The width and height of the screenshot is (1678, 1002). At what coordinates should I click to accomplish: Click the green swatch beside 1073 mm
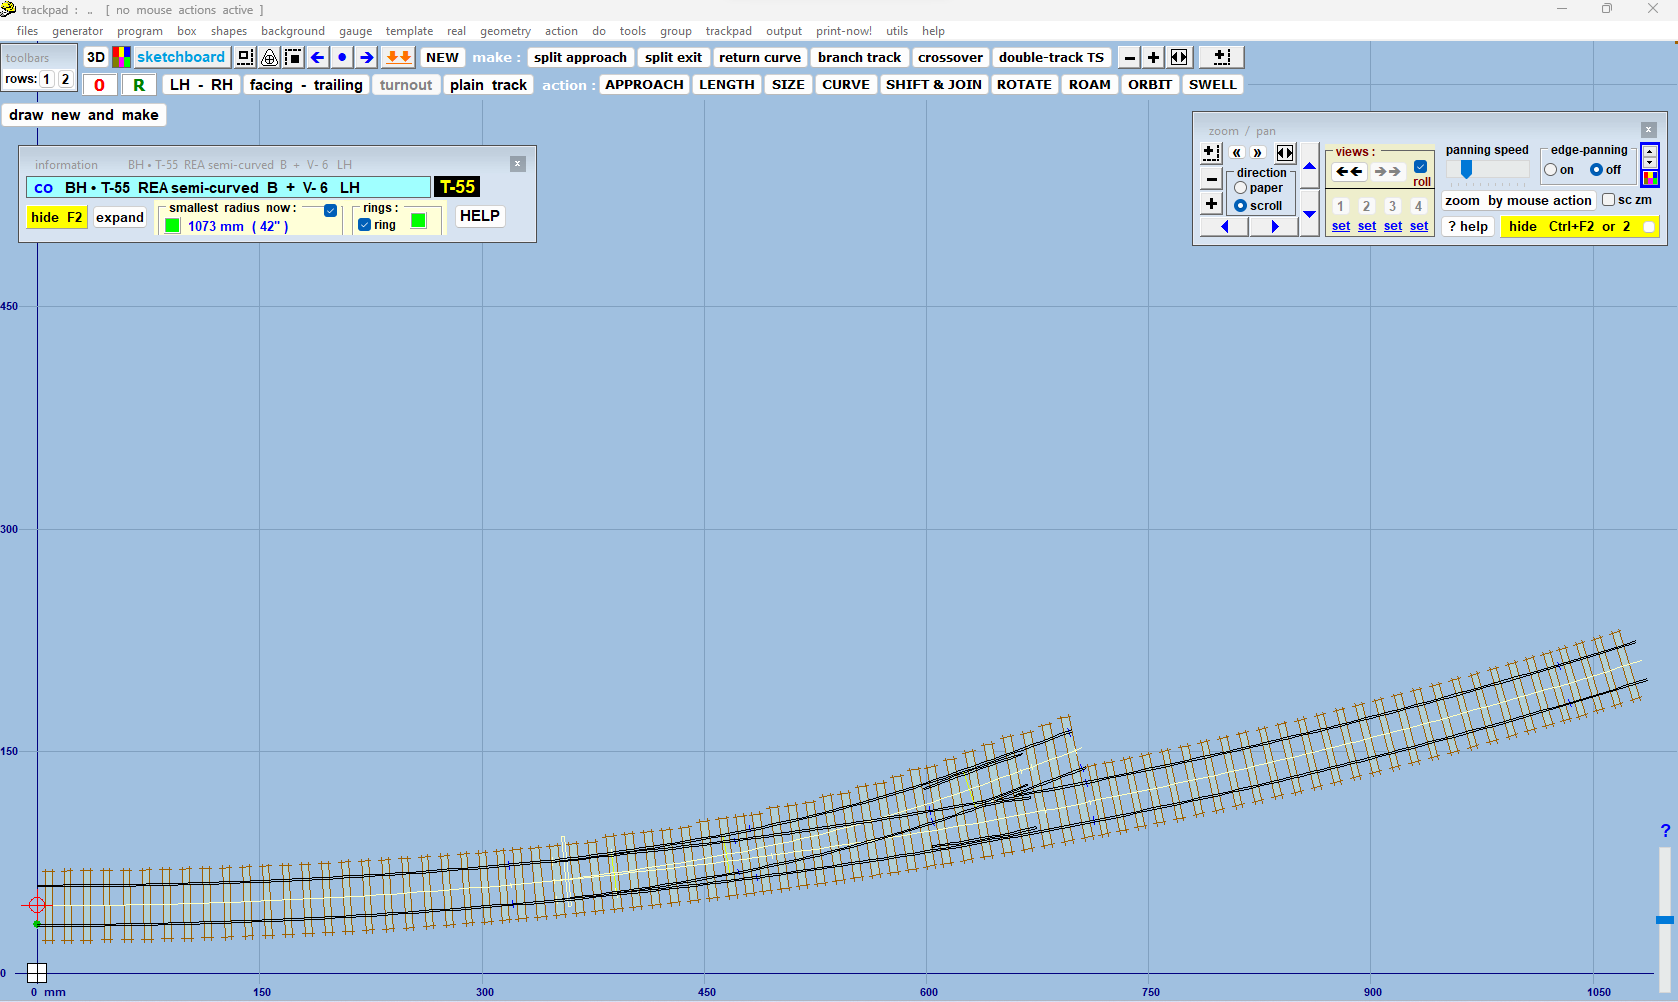173,226
